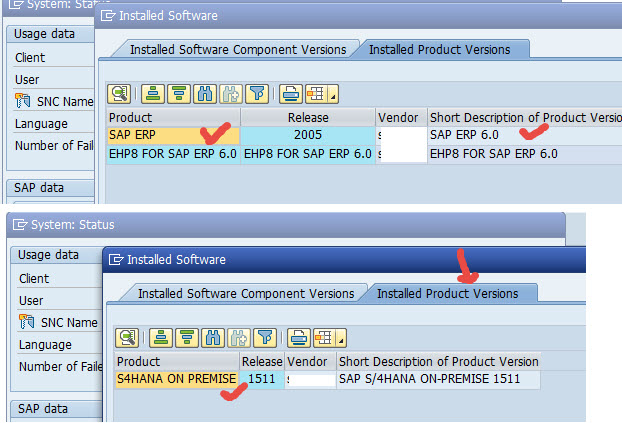Screen dimensions: 622x423
Task: Open Installed Software Component Versions tab, lower window
Action: (x=245, y=293)
